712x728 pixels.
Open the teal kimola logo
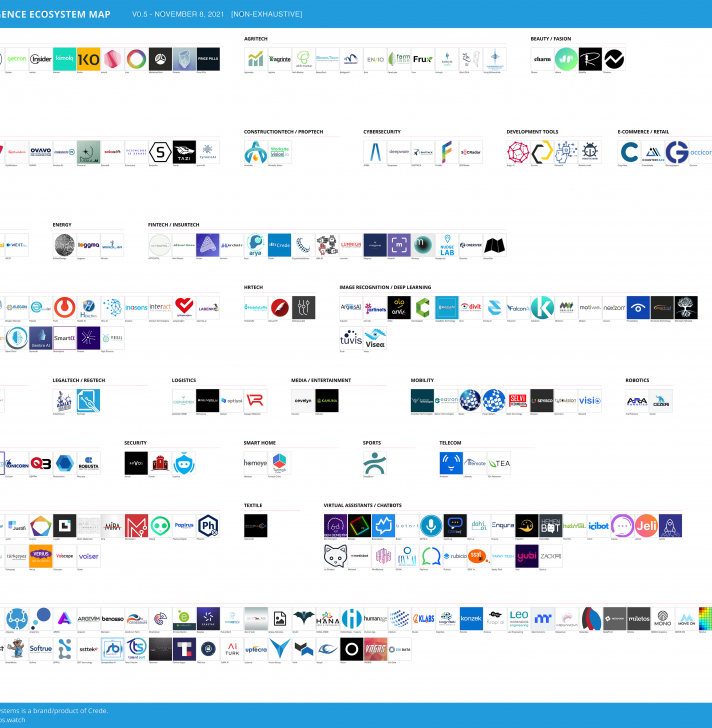point(65,59)
